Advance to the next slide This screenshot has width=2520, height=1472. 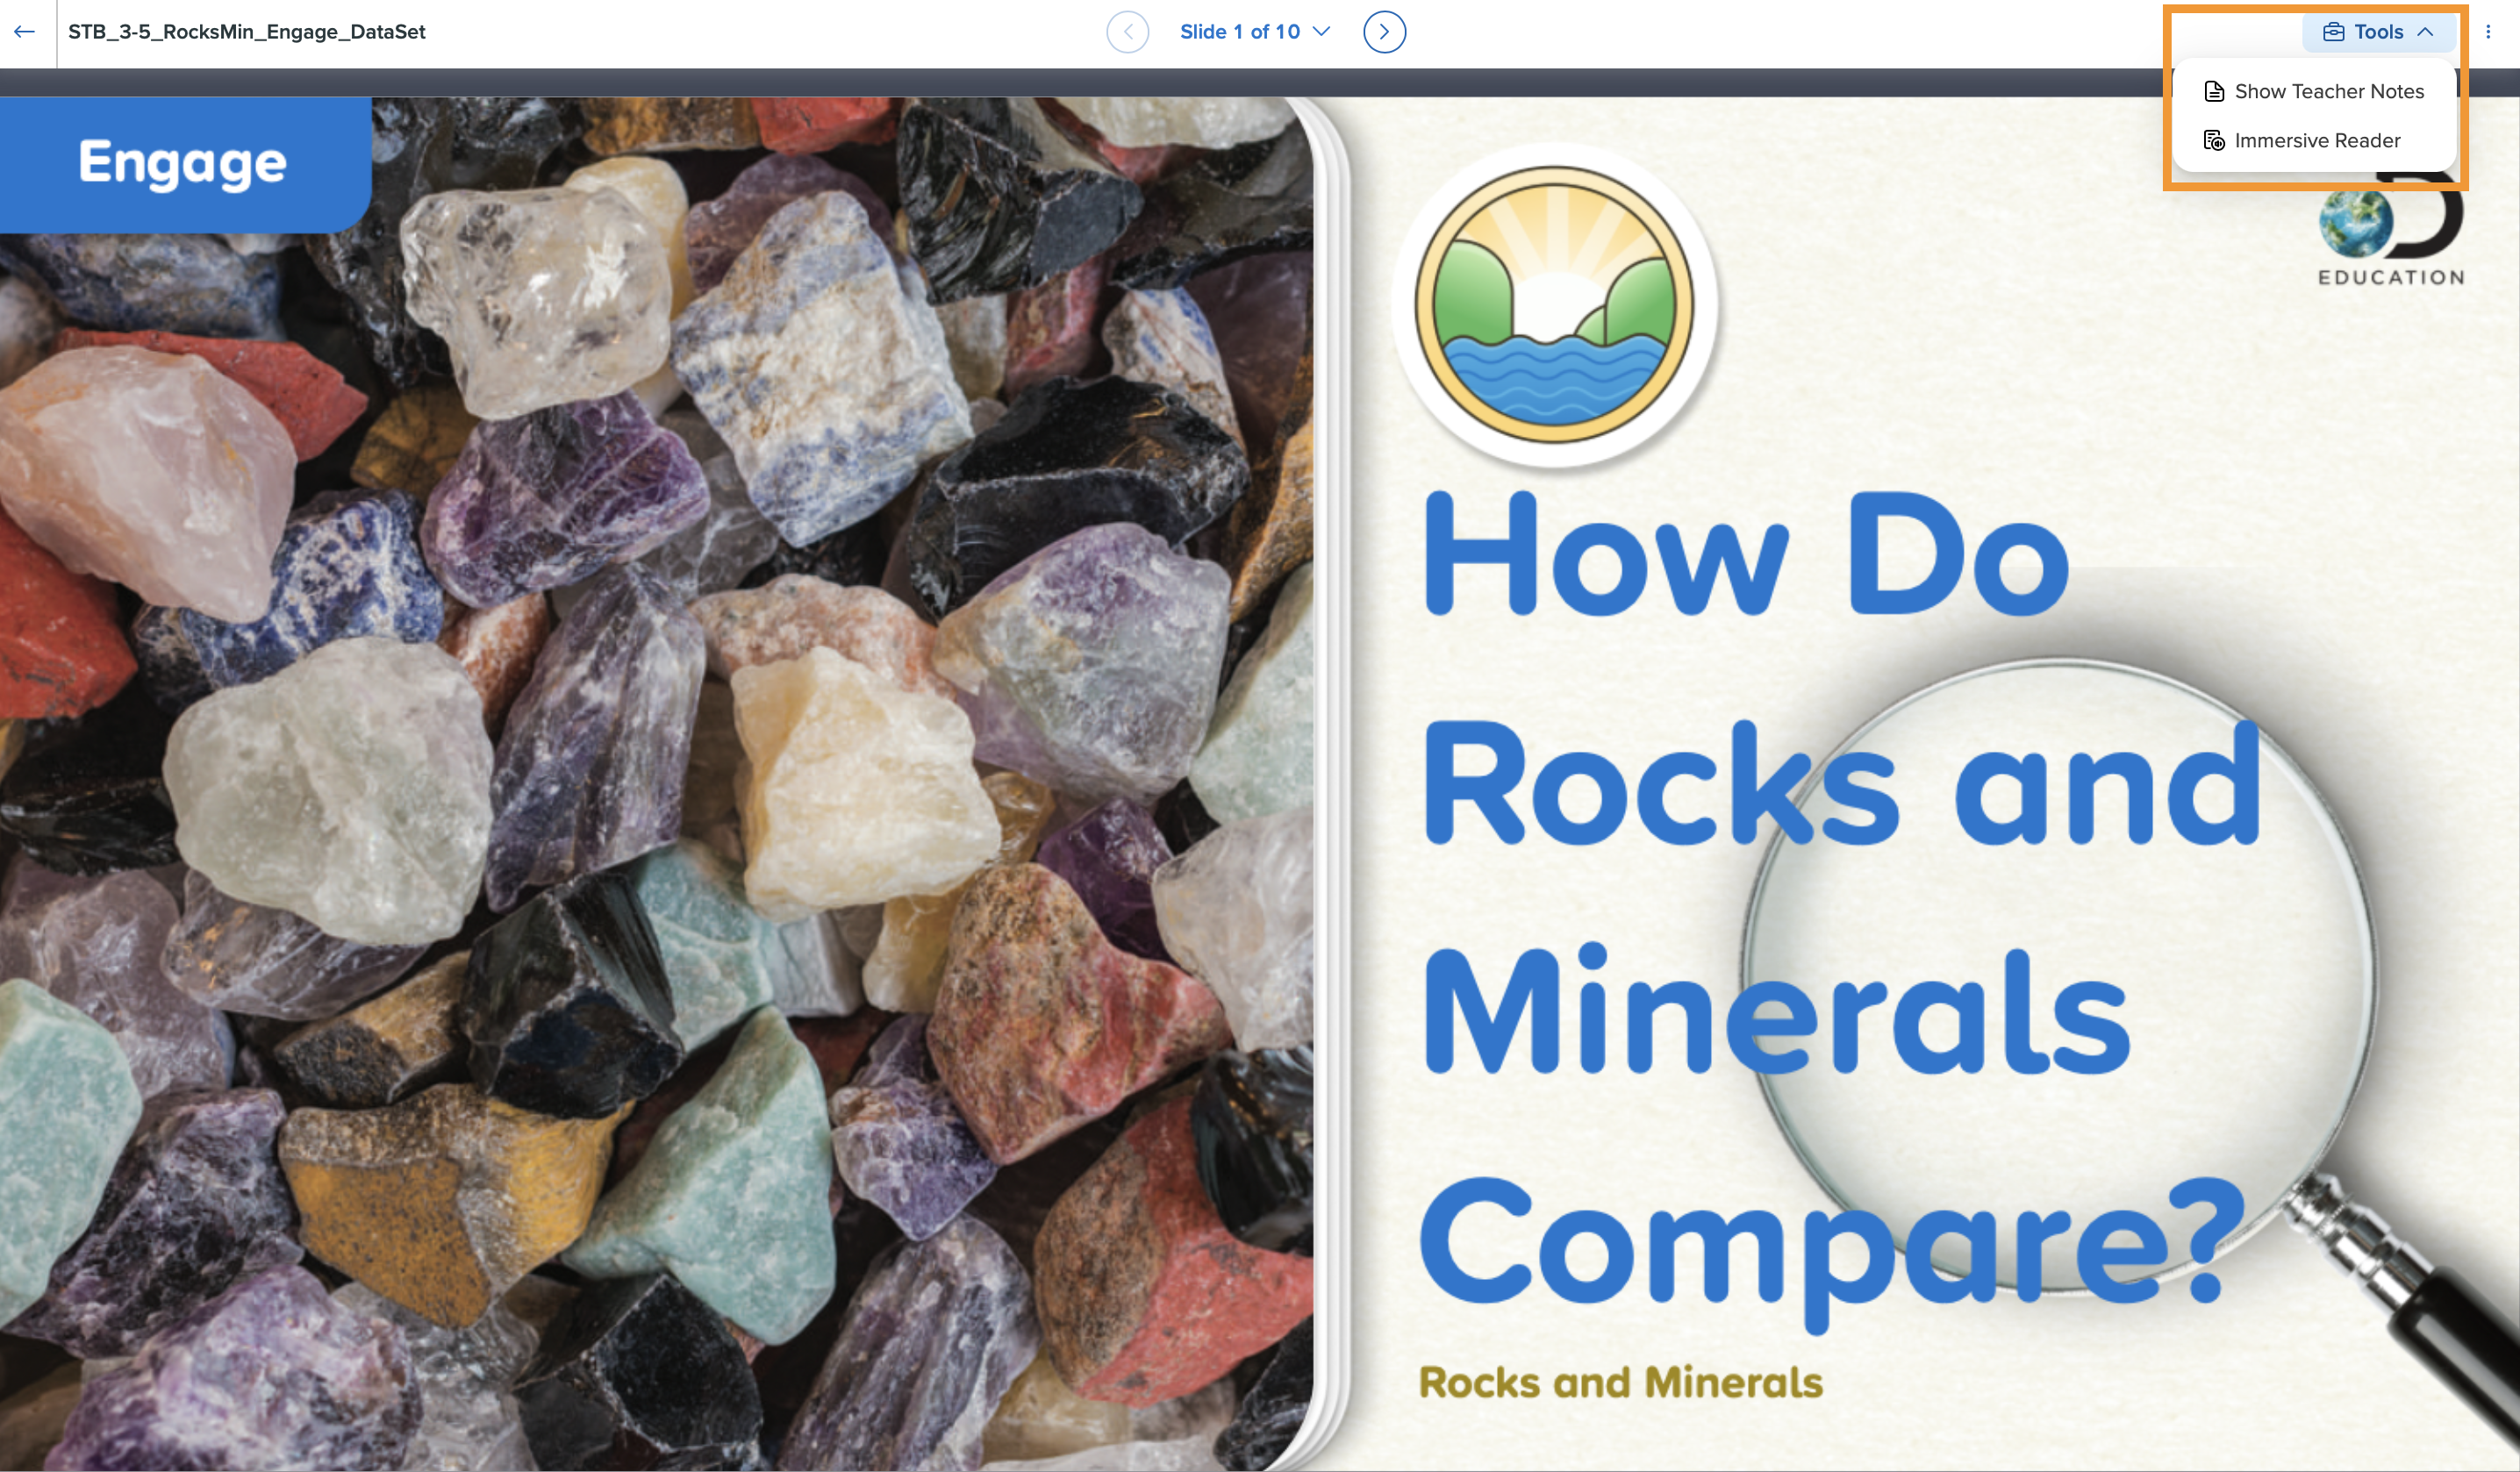pos(1384,32)
